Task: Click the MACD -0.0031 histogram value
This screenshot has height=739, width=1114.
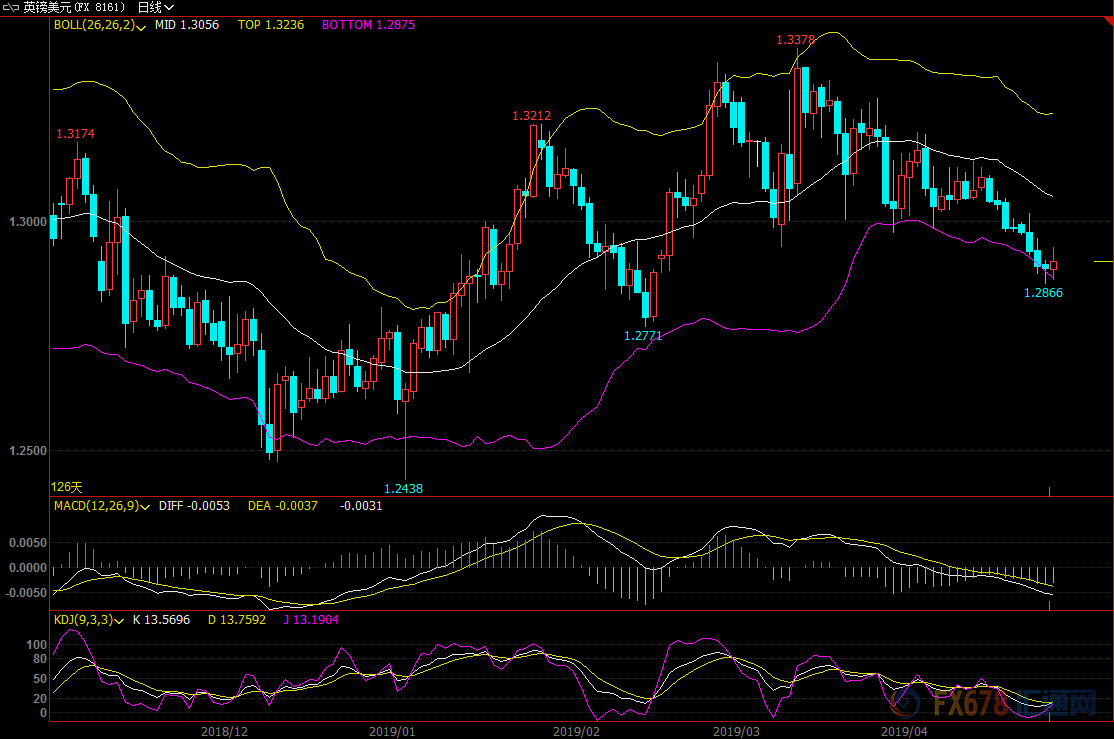Action: (361, 506)
